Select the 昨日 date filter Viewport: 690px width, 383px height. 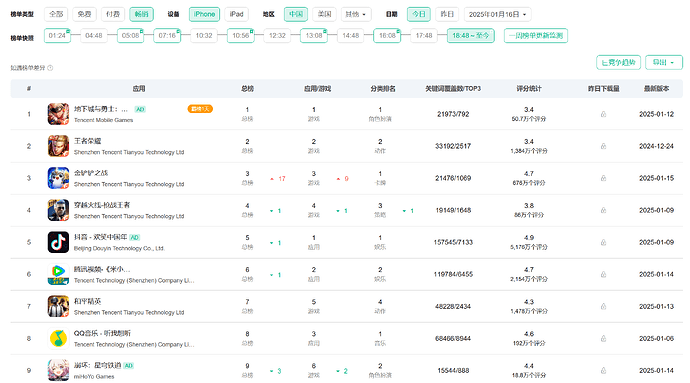[447, 14]
